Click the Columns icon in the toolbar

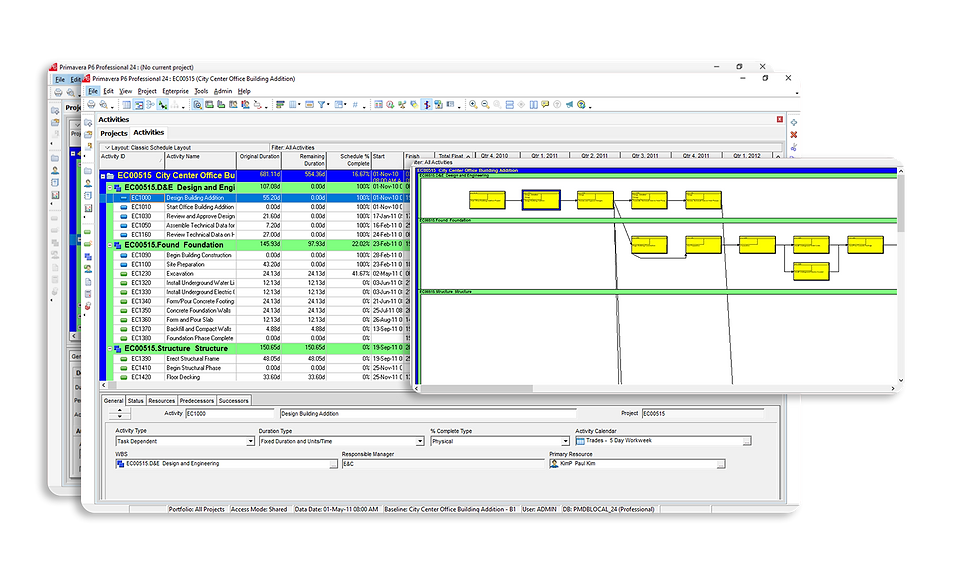coord(292,104)
